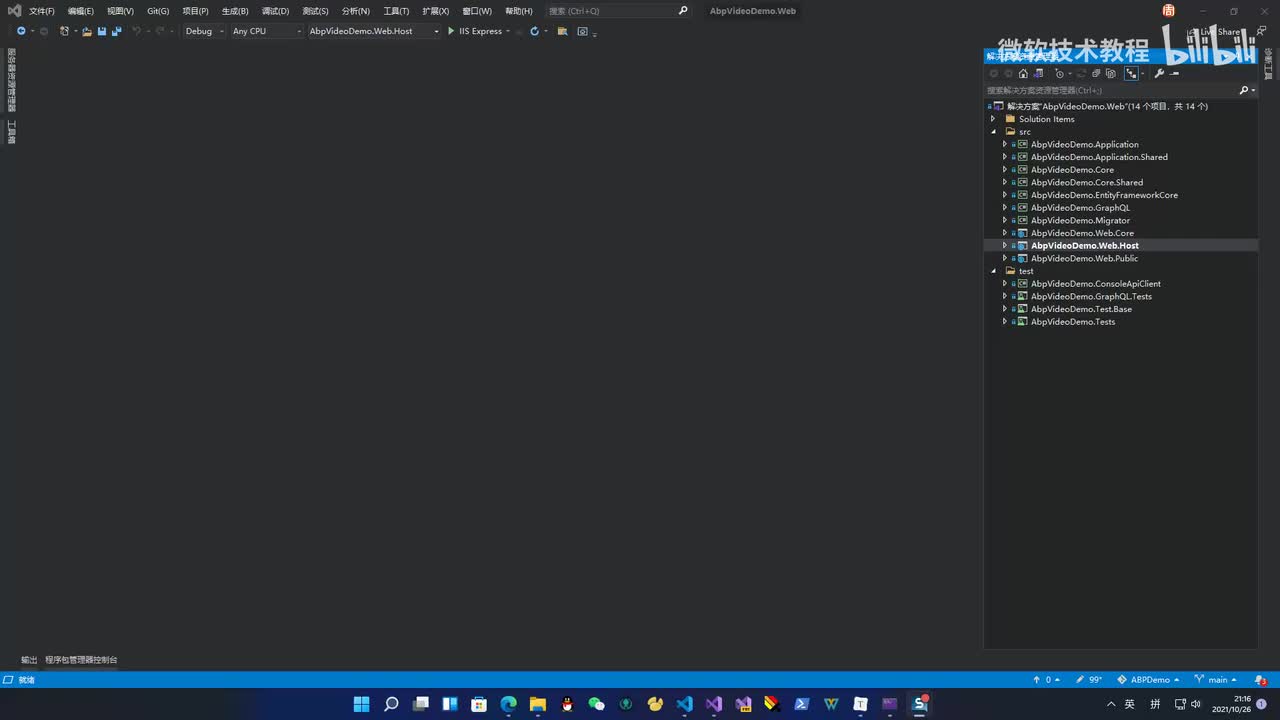Screen dimensions: 1280x720
Task: Click the browser refresh toolbar icon
Action: click(x=534, y=31)
